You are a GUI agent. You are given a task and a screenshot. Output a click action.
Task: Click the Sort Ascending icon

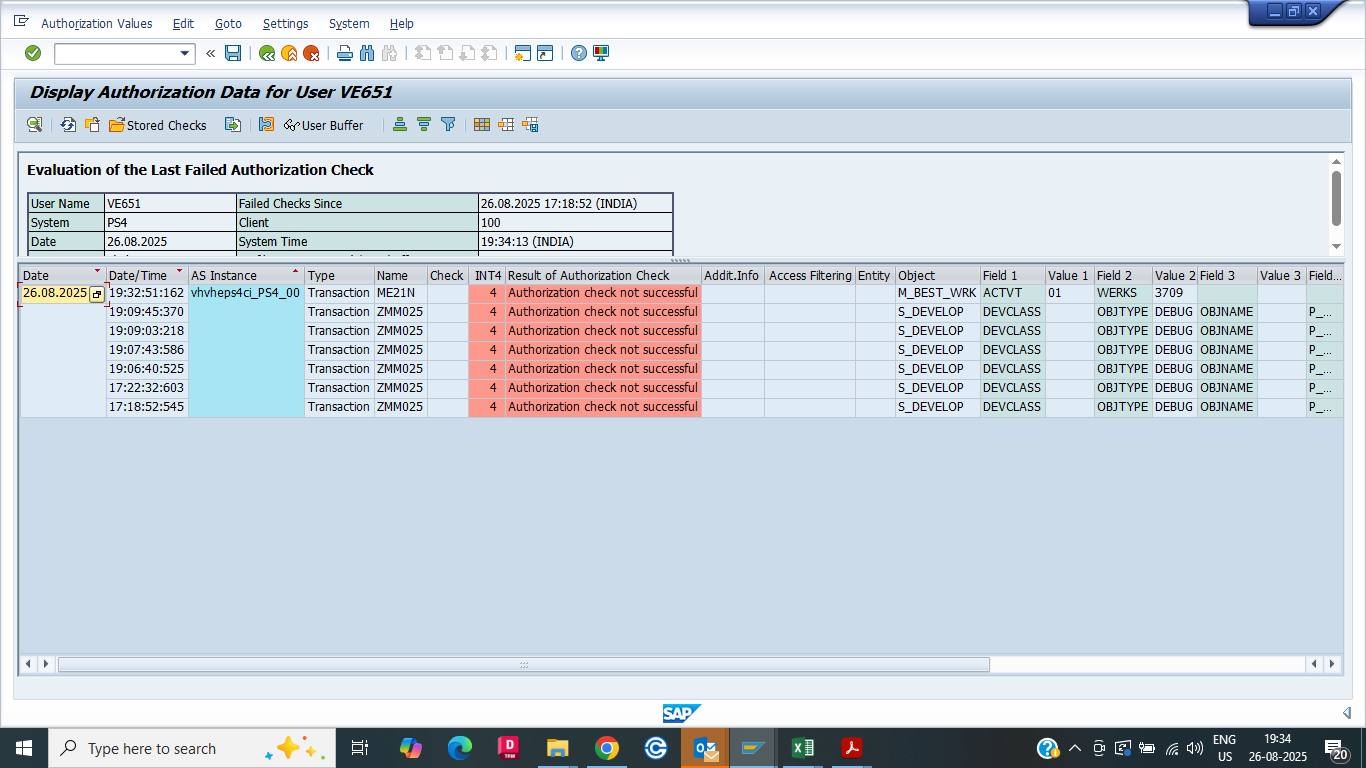(400, 125)
